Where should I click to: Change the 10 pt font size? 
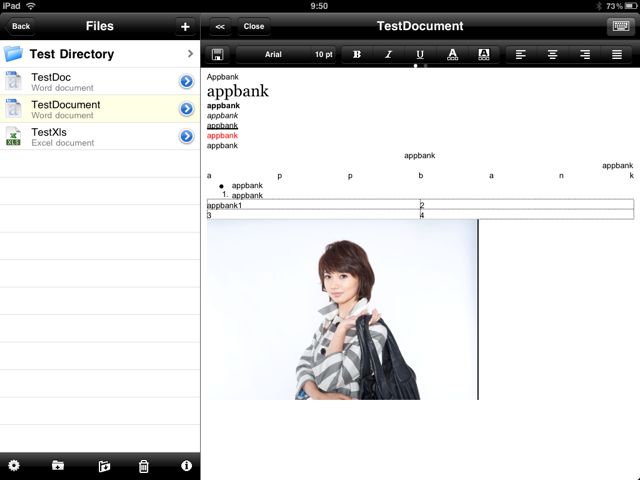point(324,54)
